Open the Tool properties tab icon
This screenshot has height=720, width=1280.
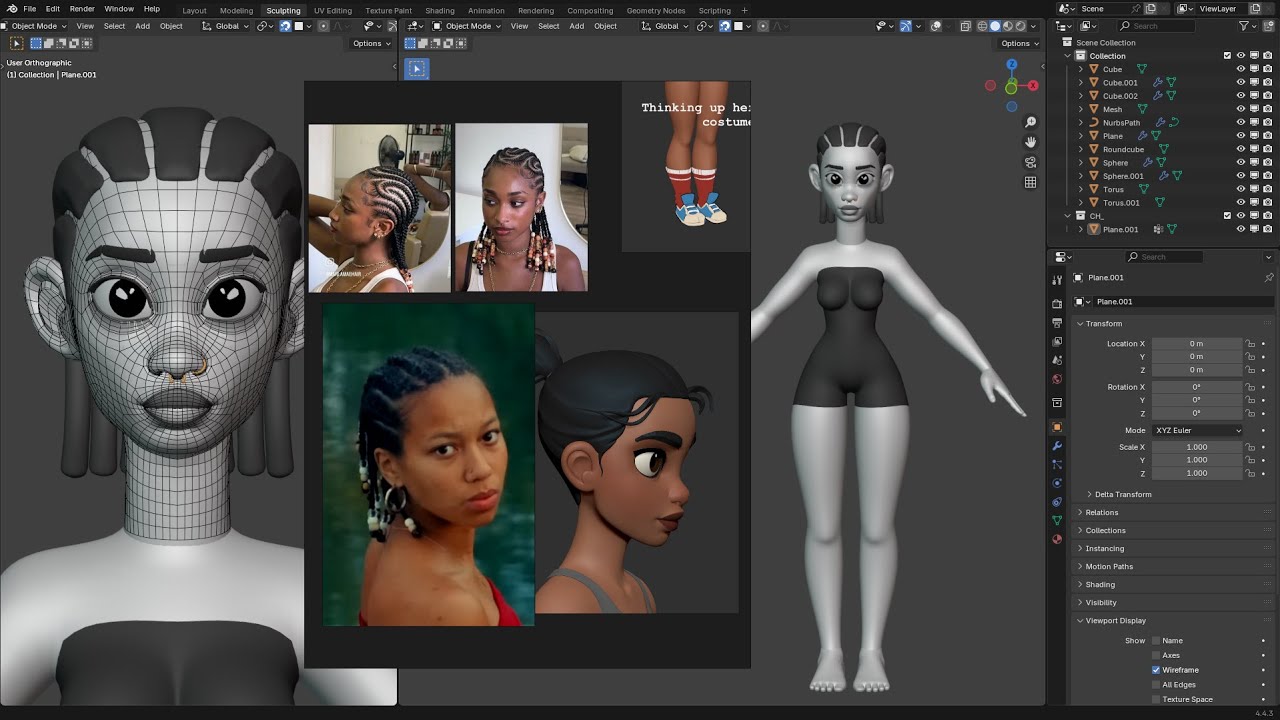(1057, 280)
